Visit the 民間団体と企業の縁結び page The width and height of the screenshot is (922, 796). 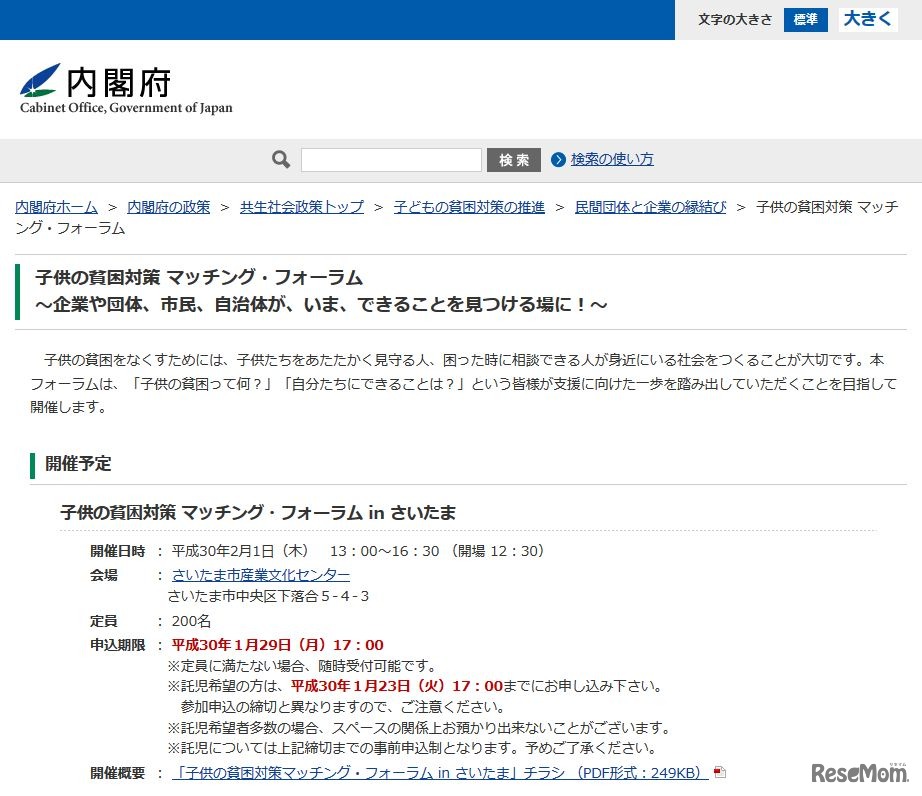coord(651,206)
